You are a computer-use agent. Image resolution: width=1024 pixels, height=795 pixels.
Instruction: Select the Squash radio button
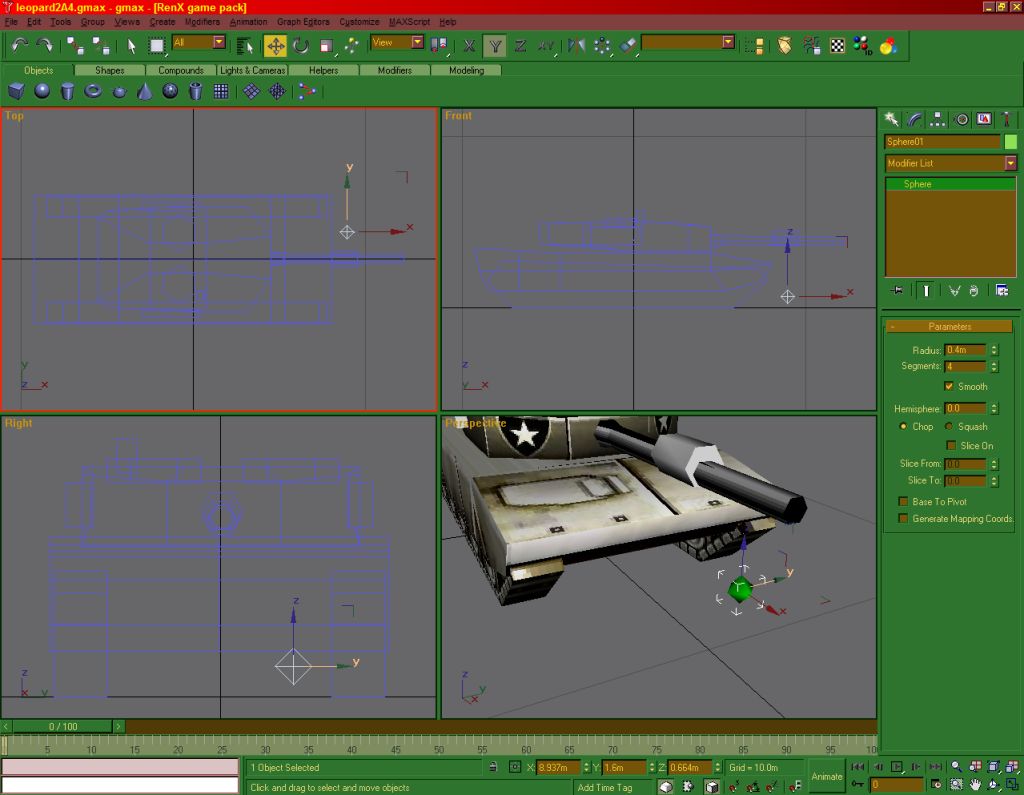pos(949,426)
